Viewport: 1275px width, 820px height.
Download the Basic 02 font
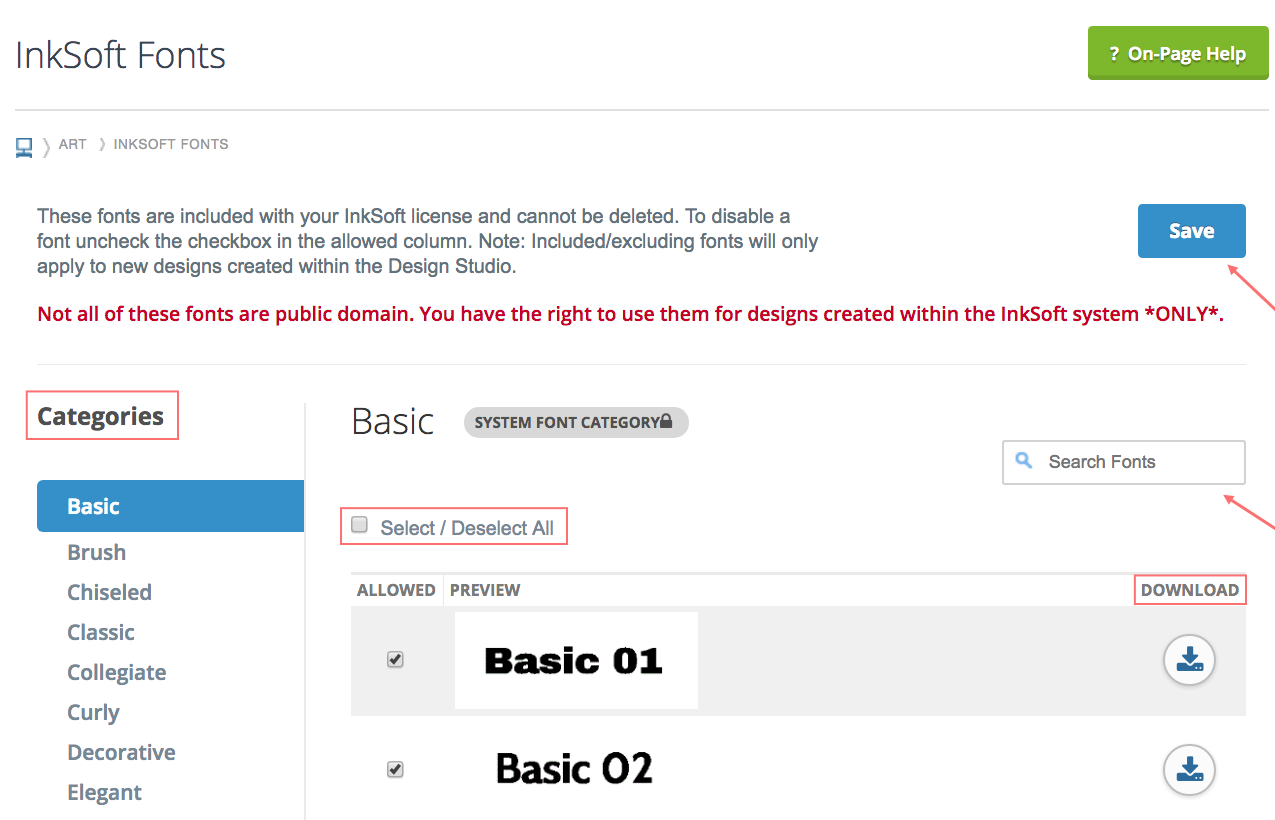(1189, 770)
